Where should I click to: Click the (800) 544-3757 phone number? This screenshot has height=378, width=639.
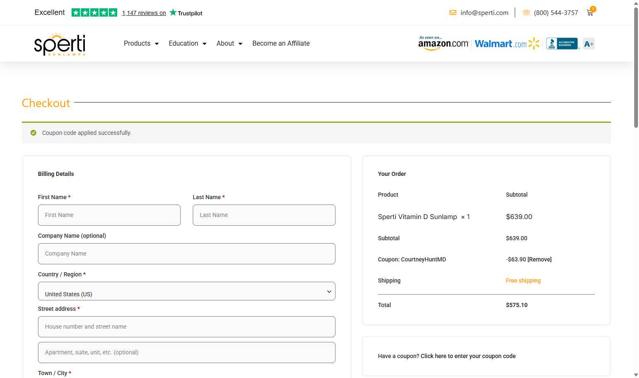(x=556, y=13)
